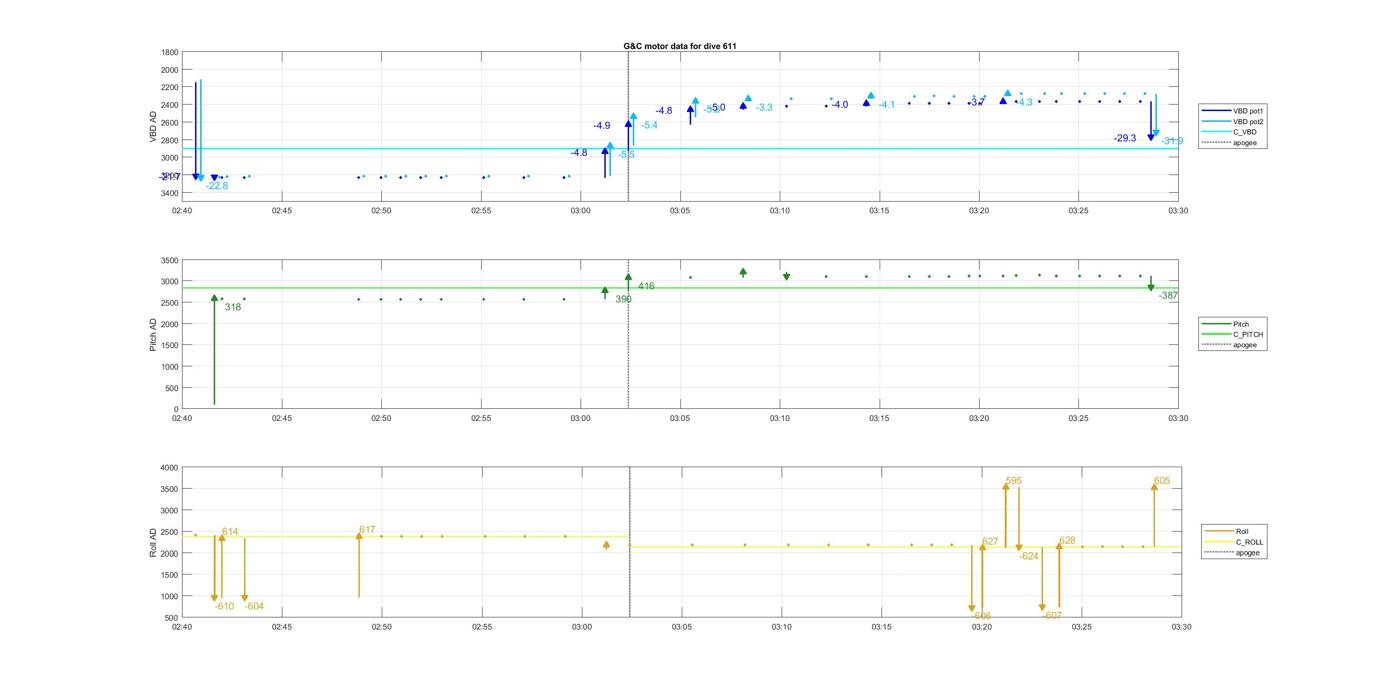Click the '3400' tick on VBD axis
The height and width of the screenshot is (693, 1400).
coord(169,193)
